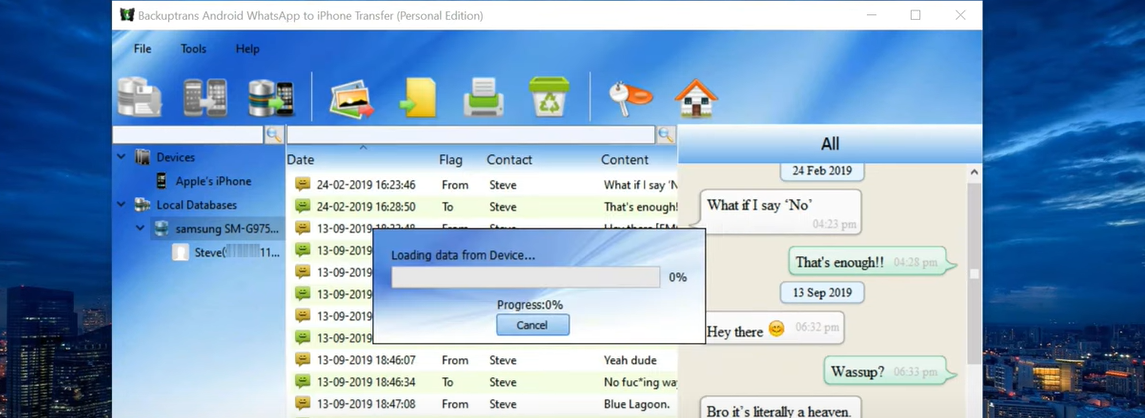
Task: Click the 'That's enough!' list content cell
Action: coord(640,207)
